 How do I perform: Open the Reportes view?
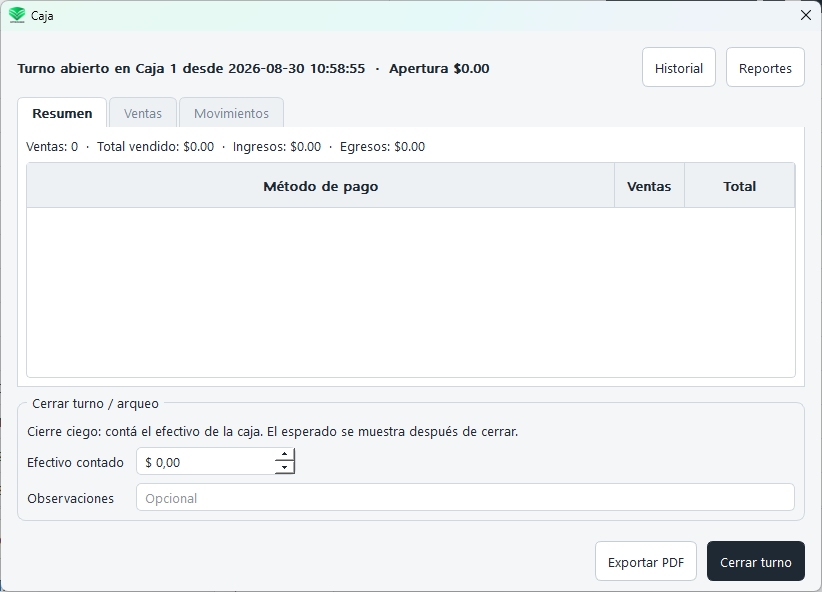click(765, 68)
